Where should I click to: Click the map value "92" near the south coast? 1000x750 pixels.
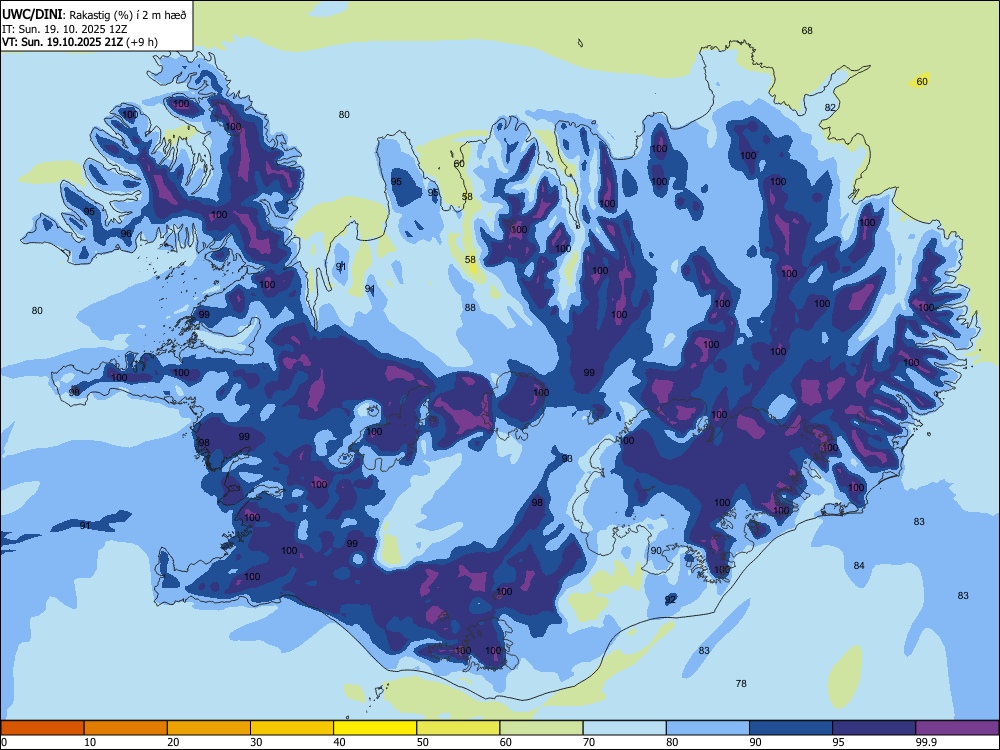tap(670, 599)
